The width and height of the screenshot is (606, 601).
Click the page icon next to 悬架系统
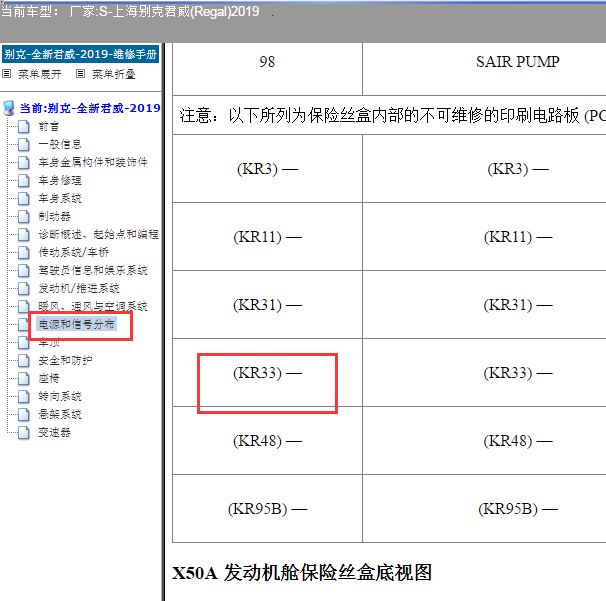[24, 414]
